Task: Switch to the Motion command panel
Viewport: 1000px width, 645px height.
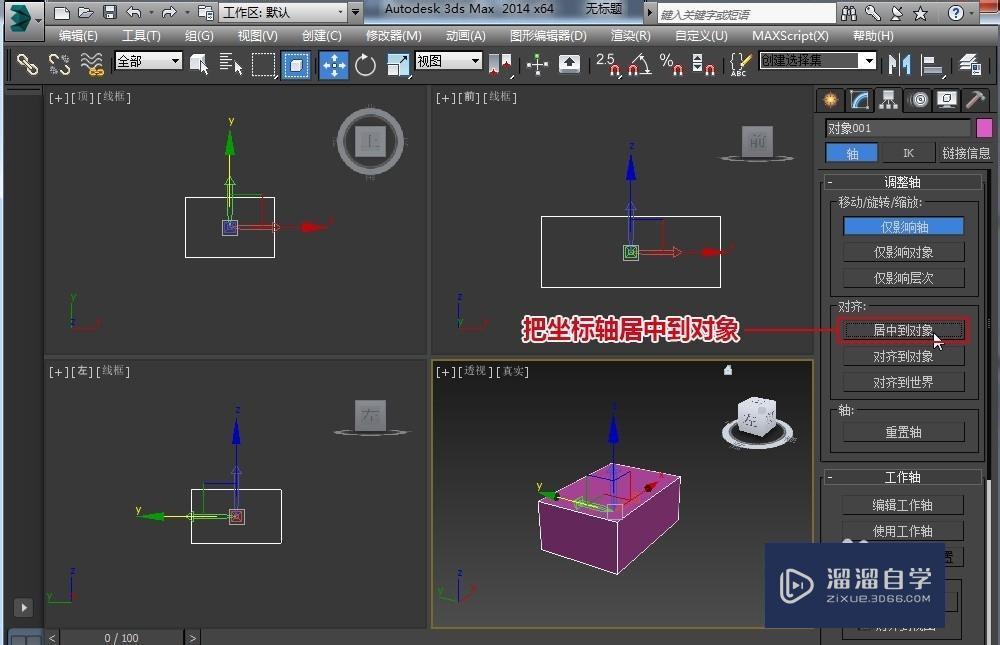Action: [917, 99]
